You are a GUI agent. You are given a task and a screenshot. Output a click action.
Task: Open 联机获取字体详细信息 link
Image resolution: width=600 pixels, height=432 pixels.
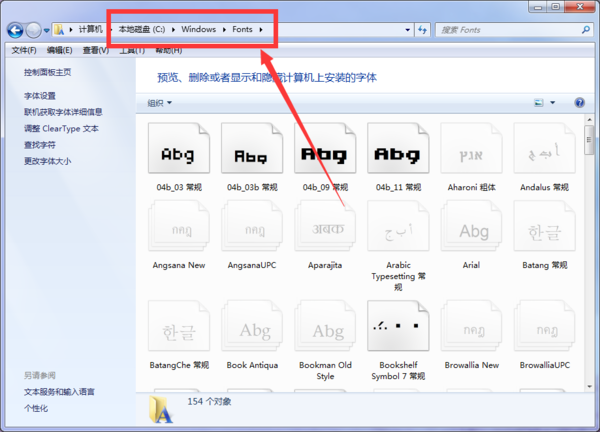point(63,112)
